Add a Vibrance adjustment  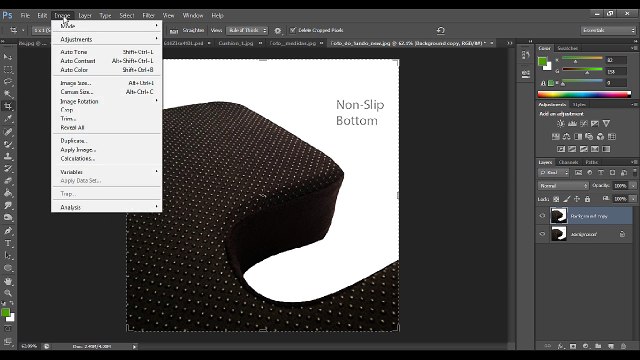click(607, 124)
